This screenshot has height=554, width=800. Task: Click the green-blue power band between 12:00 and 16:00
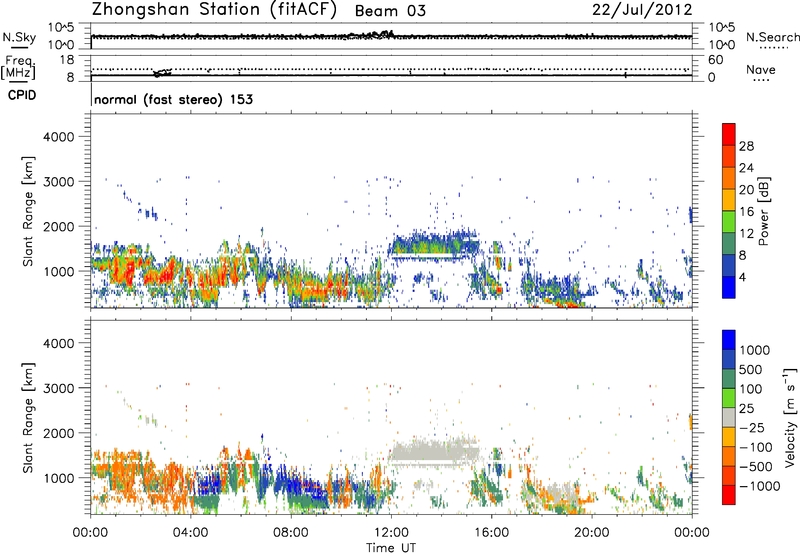click(435, 245)
